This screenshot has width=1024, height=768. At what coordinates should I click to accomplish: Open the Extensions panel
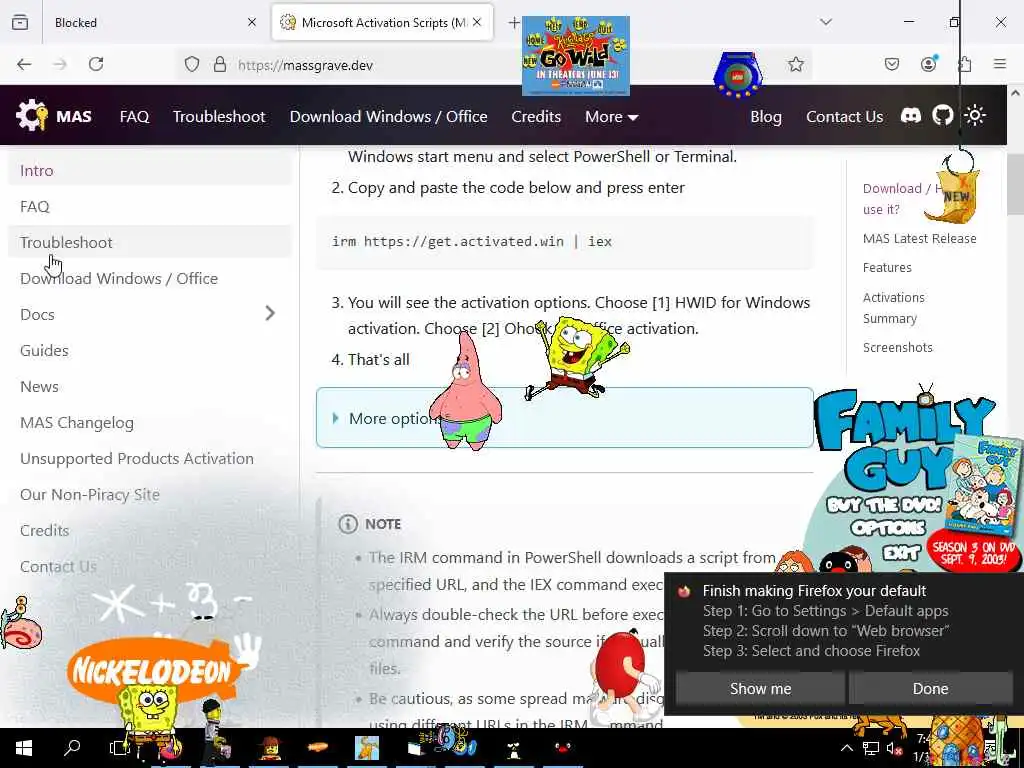[965, 64]
